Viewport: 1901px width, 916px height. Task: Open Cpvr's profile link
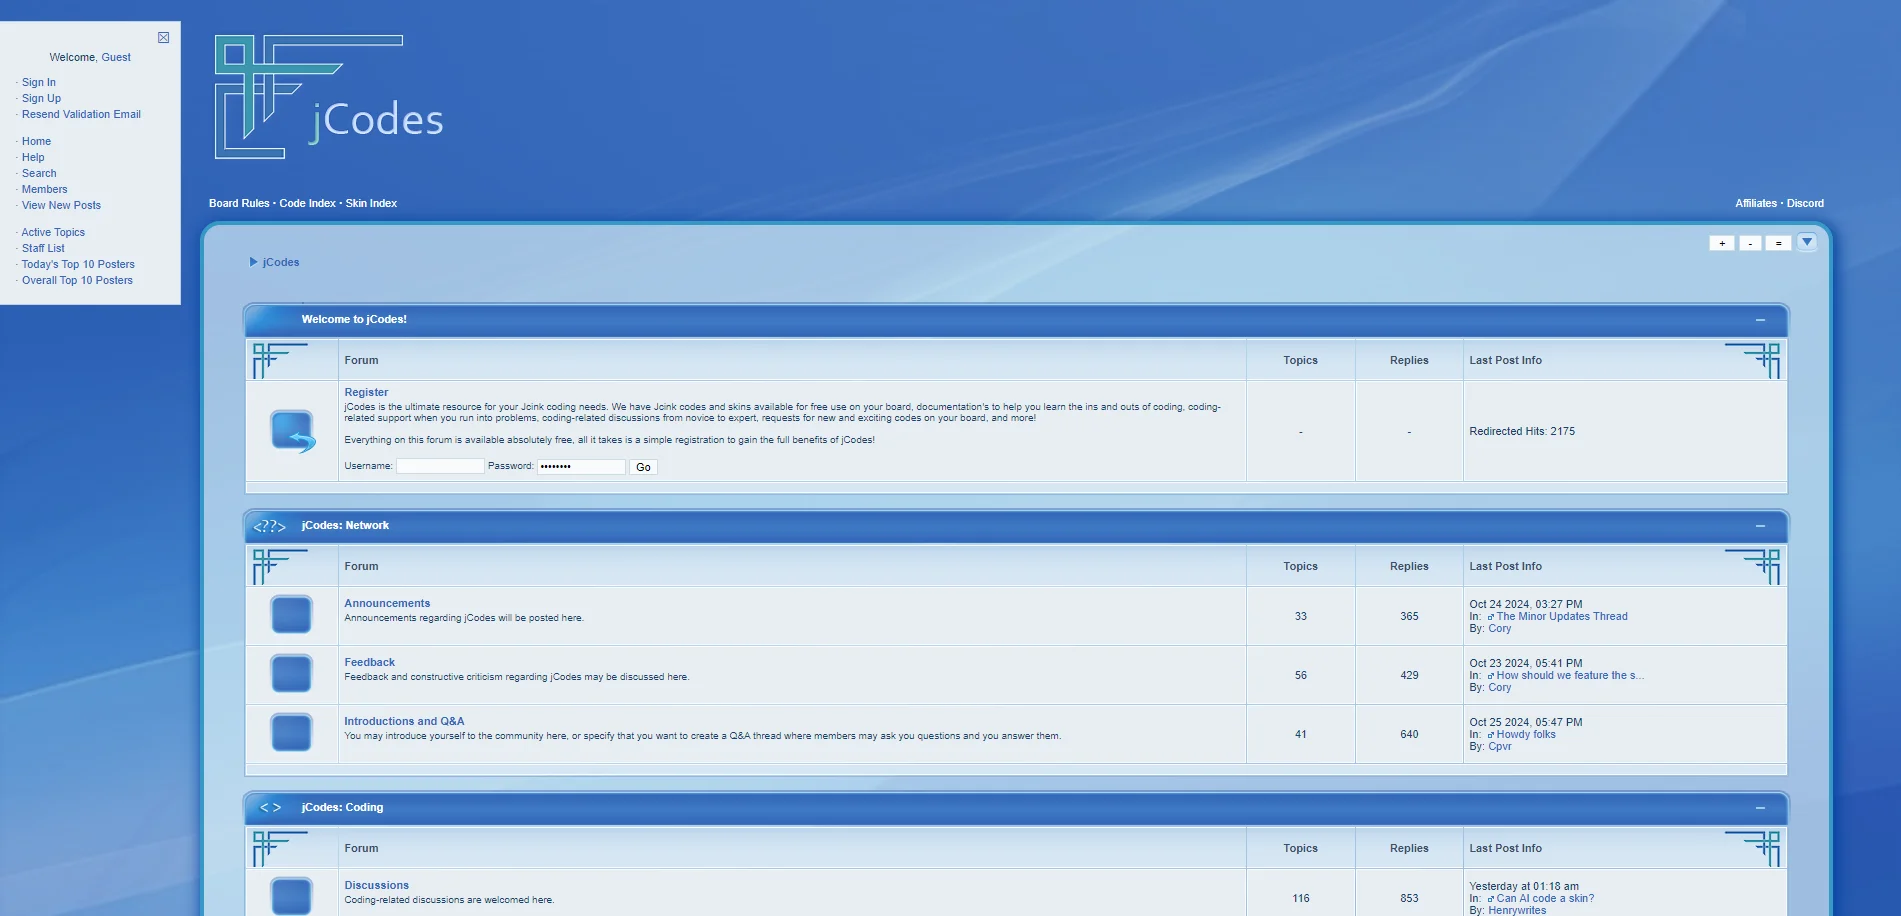1499,746
